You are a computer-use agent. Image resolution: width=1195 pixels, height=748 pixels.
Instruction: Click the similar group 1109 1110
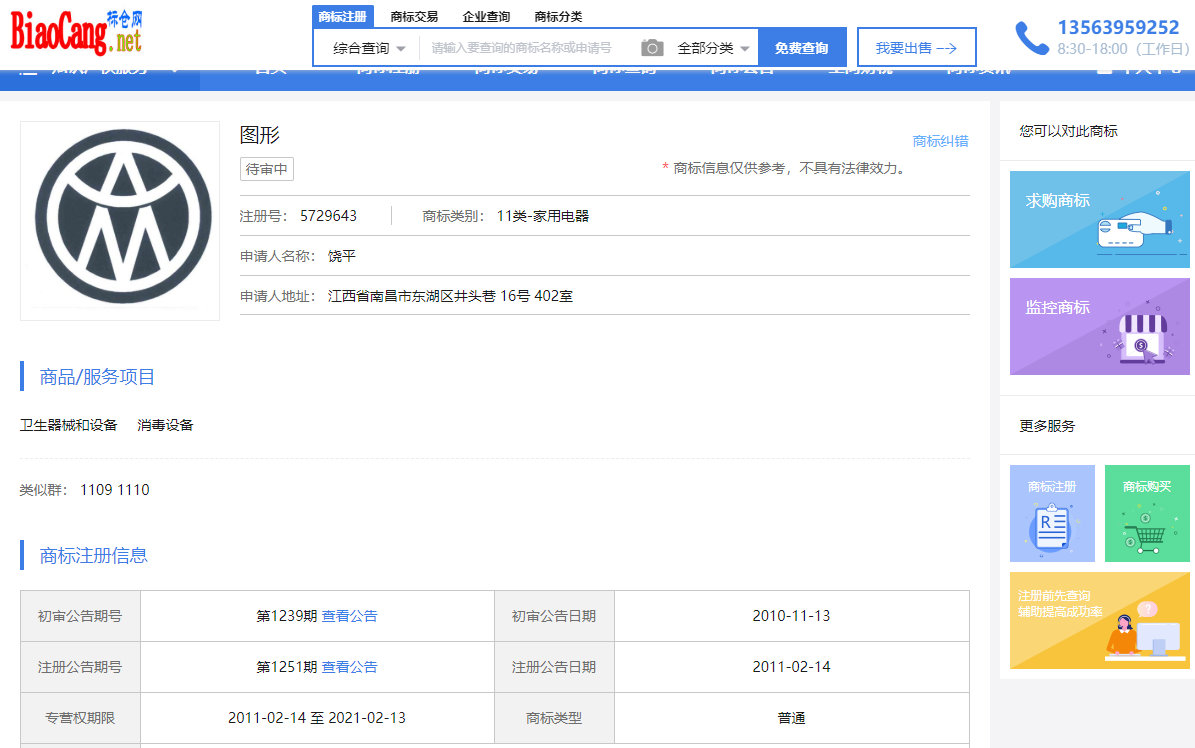point(115,490)
